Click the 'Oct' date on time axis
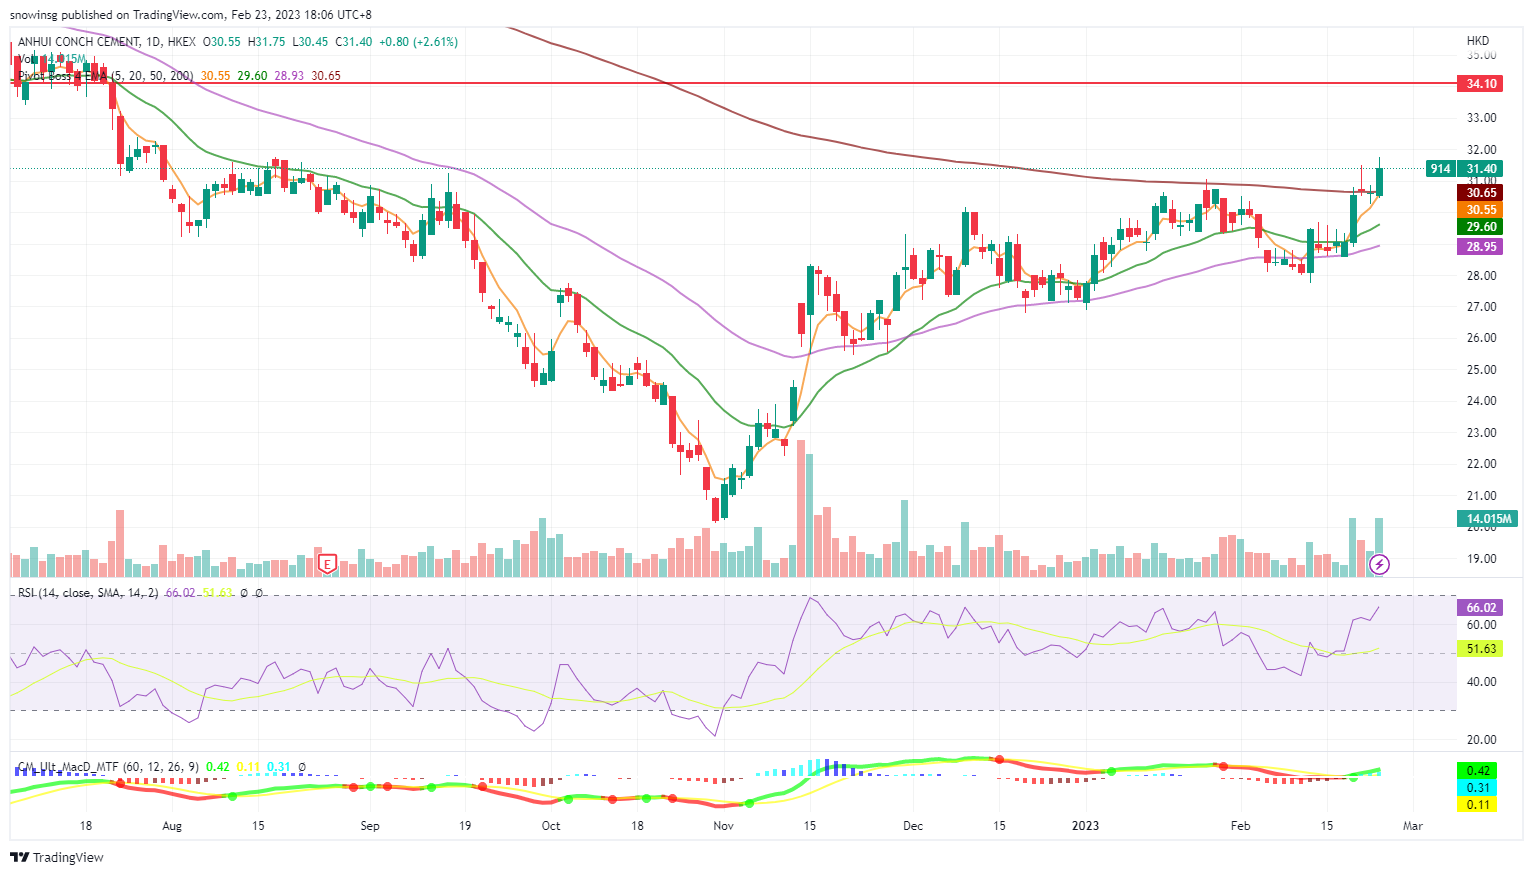 pyautogui.click(x=551, y=826)
